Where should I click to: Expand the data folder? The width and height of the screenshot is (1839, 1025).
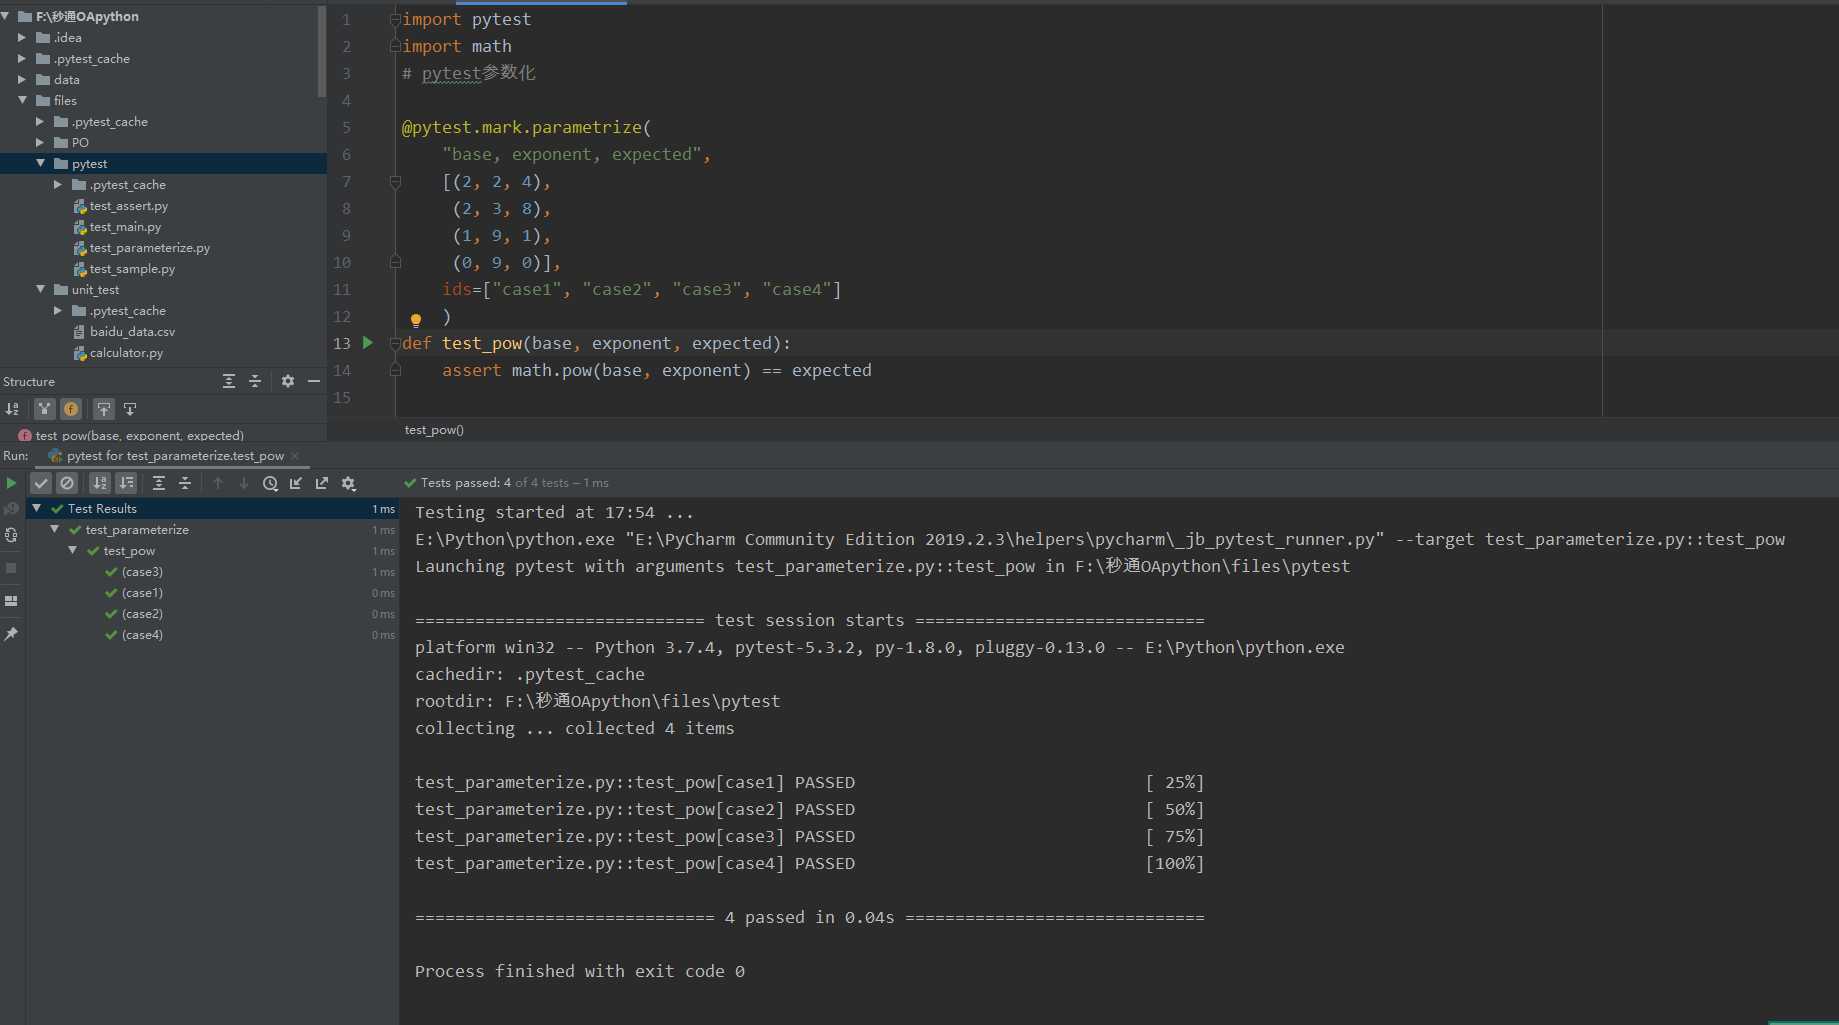point(21,80)
